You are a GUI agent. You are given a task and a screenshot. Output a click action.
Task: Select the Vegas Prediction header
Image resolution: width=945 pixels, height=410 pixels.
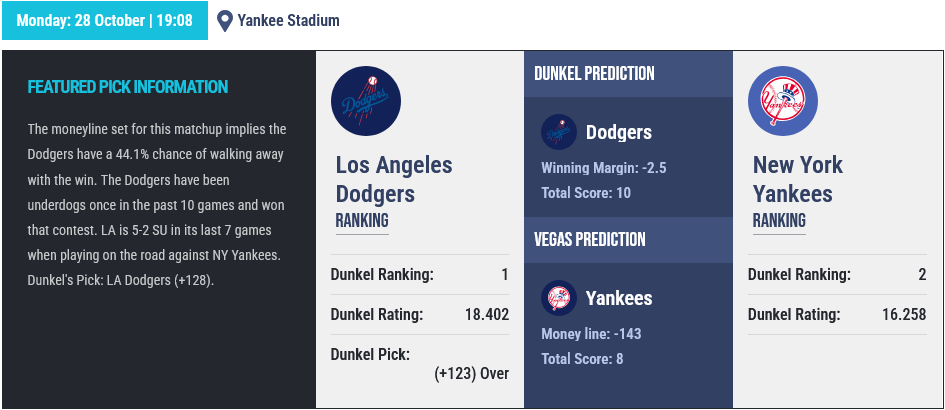pyautogui.click(x=590, y=239)
